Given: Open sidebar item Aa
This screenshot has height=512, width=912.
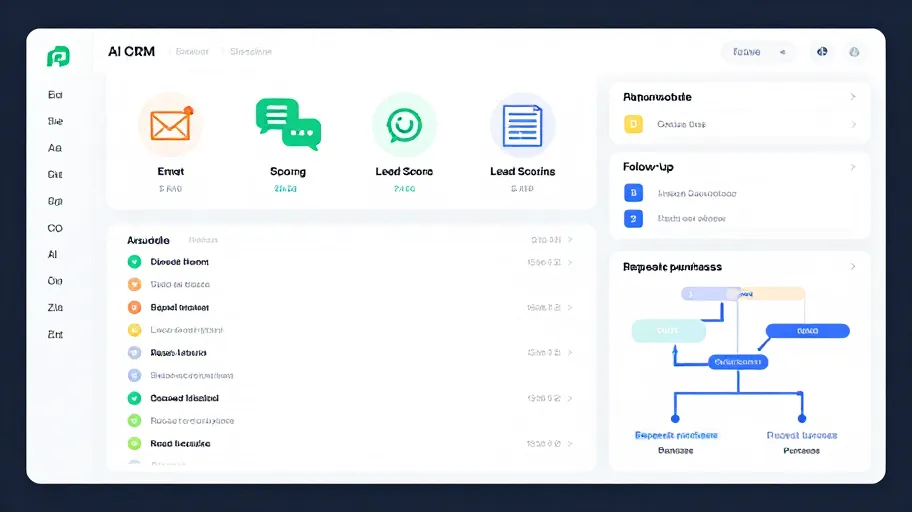Looking at the screenshot, I should (55, 148).
